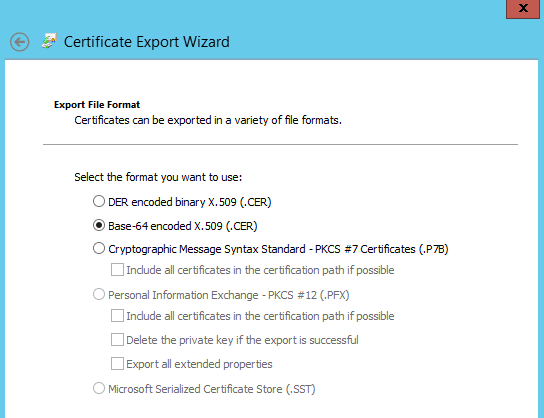Click the Export File Format heading
The image size is (544, 418).
(97, 105)
